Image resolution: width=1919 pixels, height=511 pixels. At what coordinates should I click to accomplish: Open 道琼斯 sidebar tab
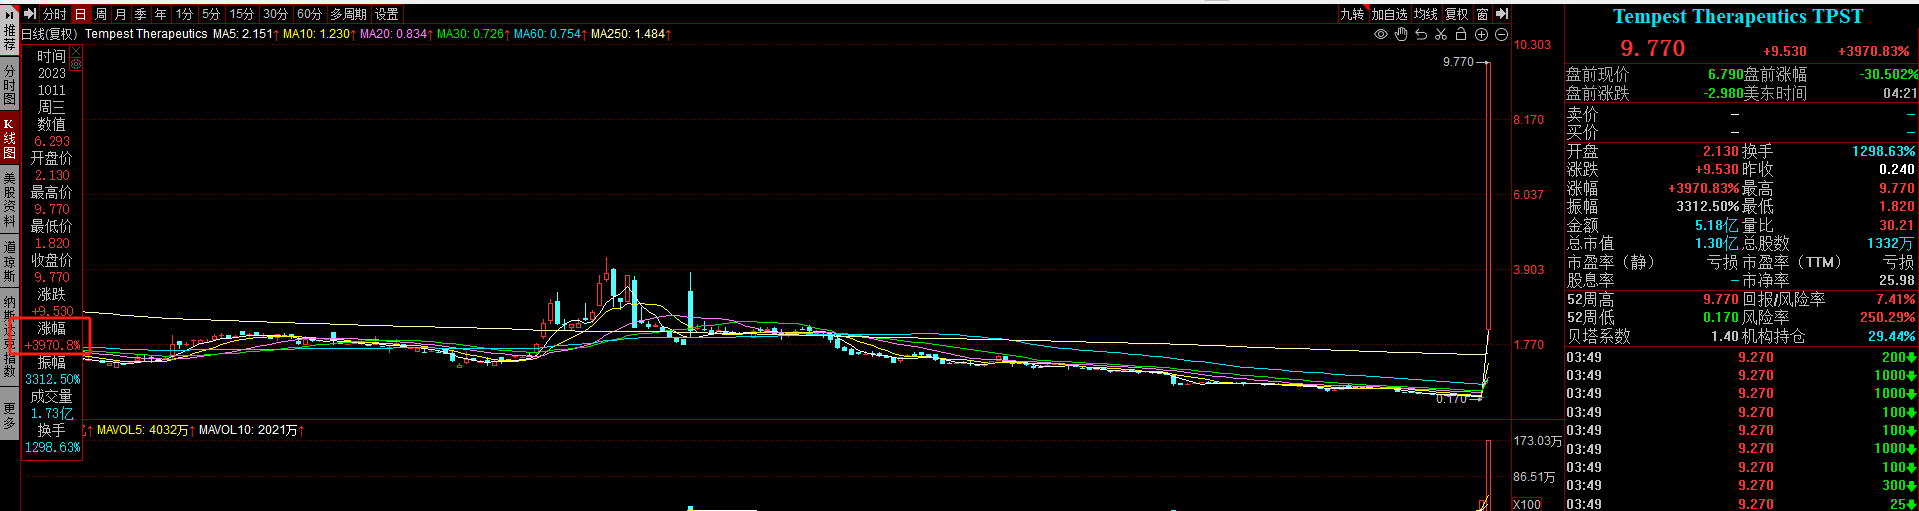10,261
